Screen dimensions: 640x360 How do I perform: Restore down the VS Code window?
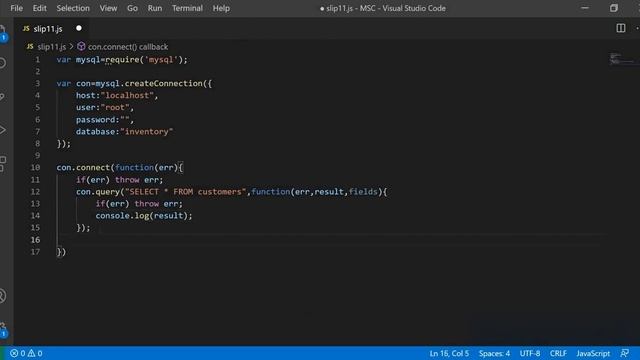pyautogui.click(x=613, y=8)
